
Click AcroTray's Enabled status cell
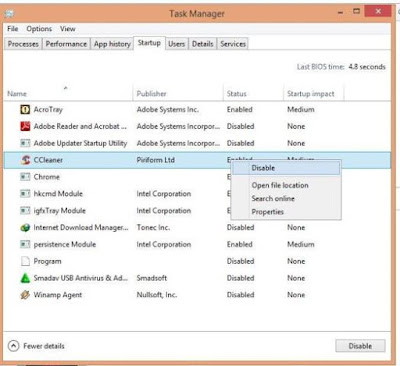tap(240, 110)
